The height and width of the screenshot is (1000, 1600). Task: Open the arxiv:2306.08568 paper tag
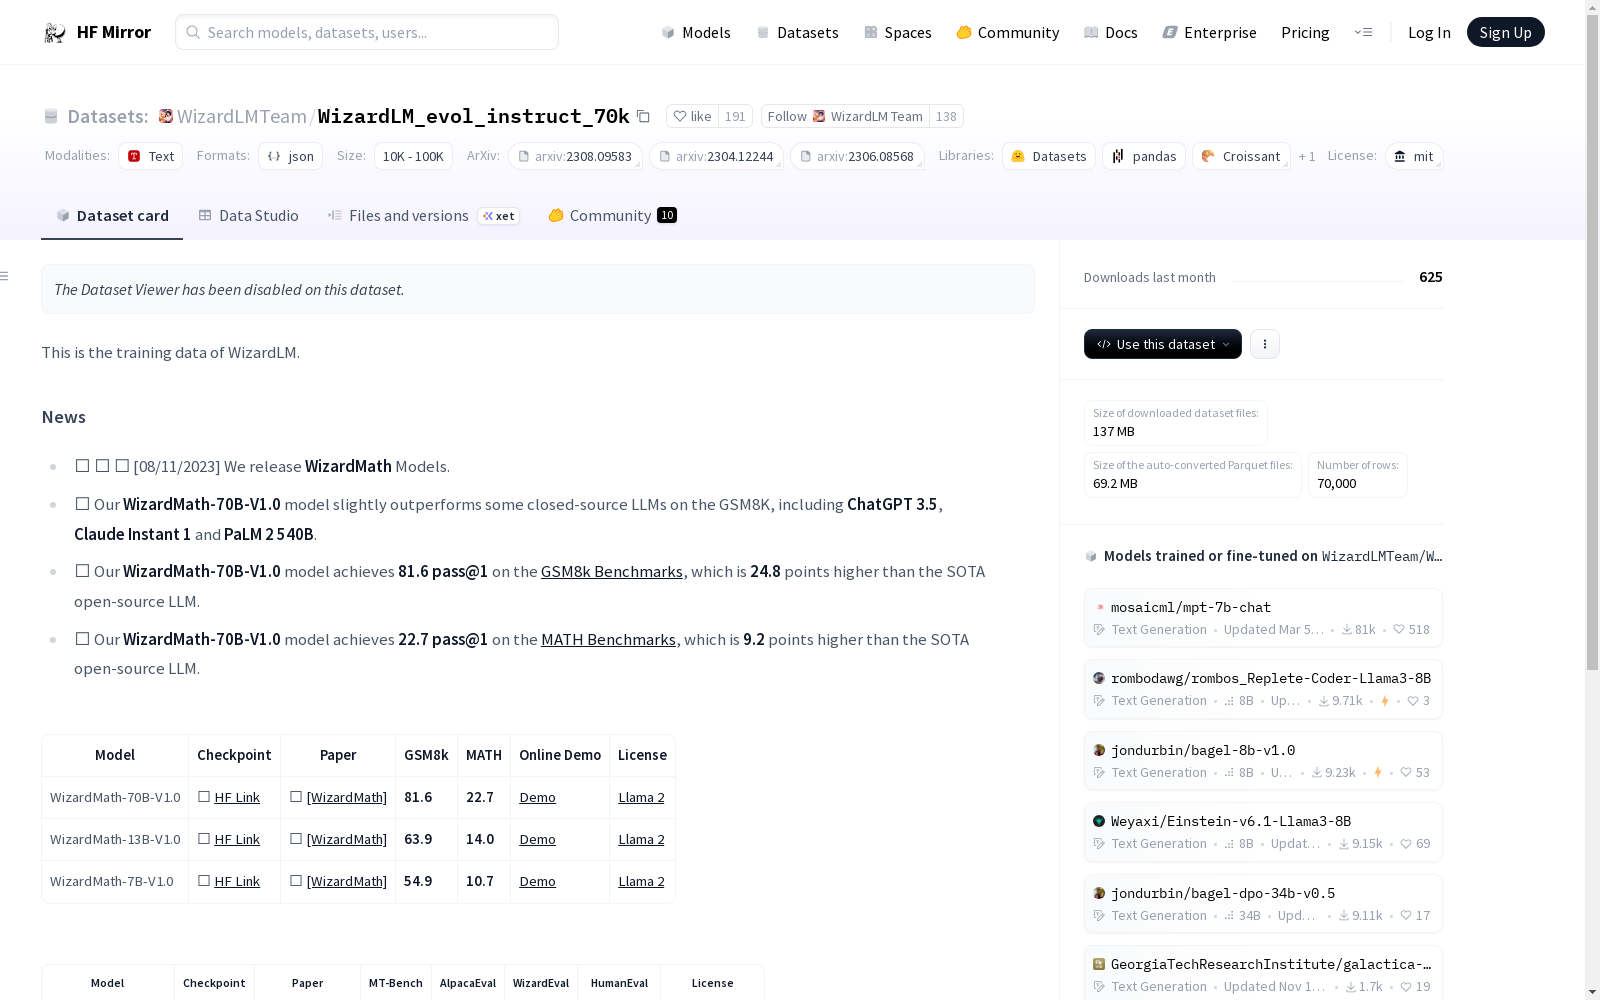pyautogui.click(x=857, y=156)
